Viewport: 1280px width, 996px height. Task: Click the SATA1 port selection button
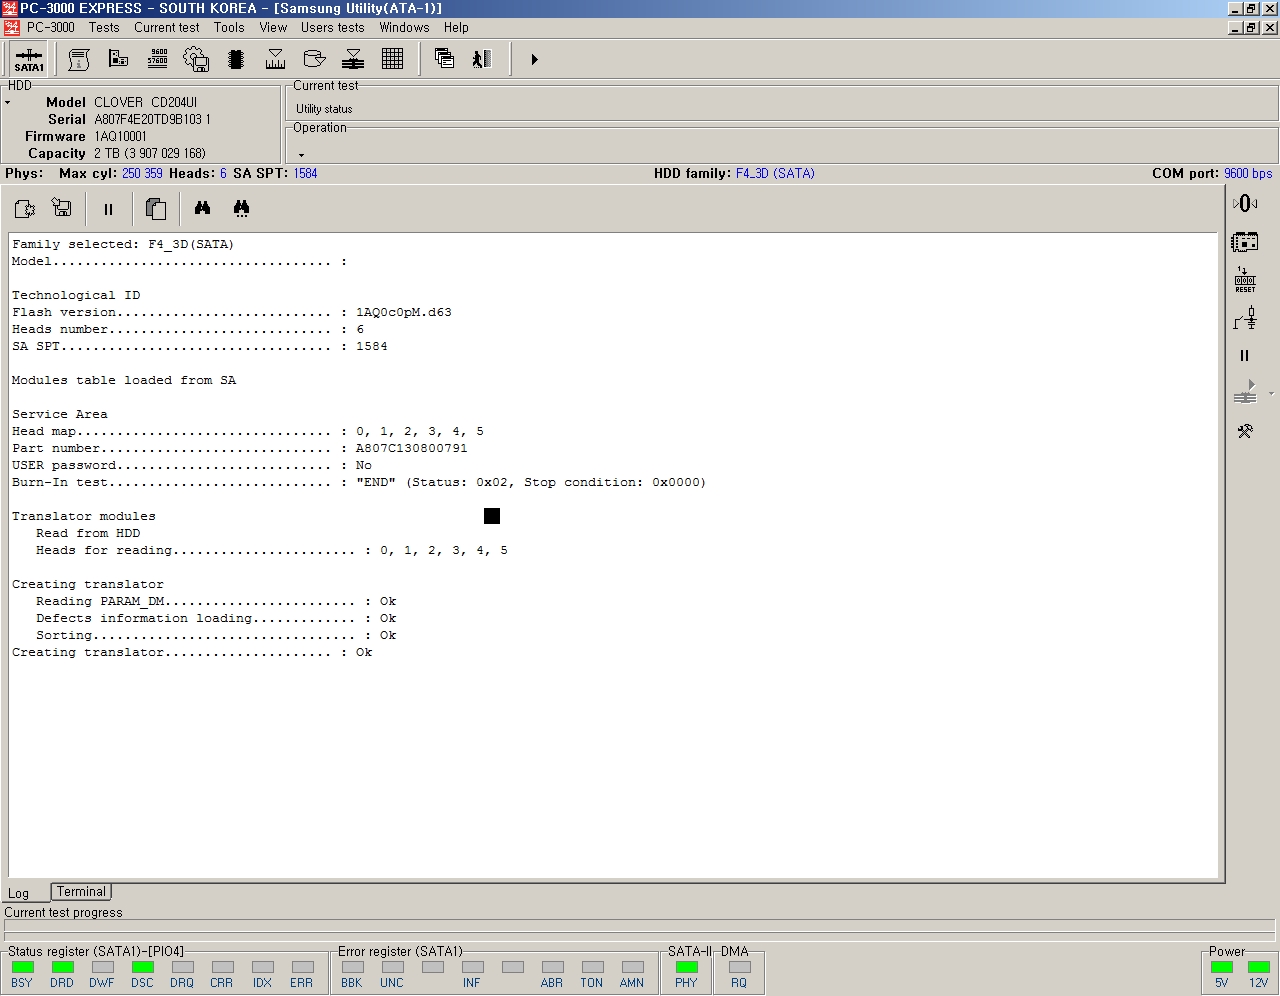(x=29, y=59)
